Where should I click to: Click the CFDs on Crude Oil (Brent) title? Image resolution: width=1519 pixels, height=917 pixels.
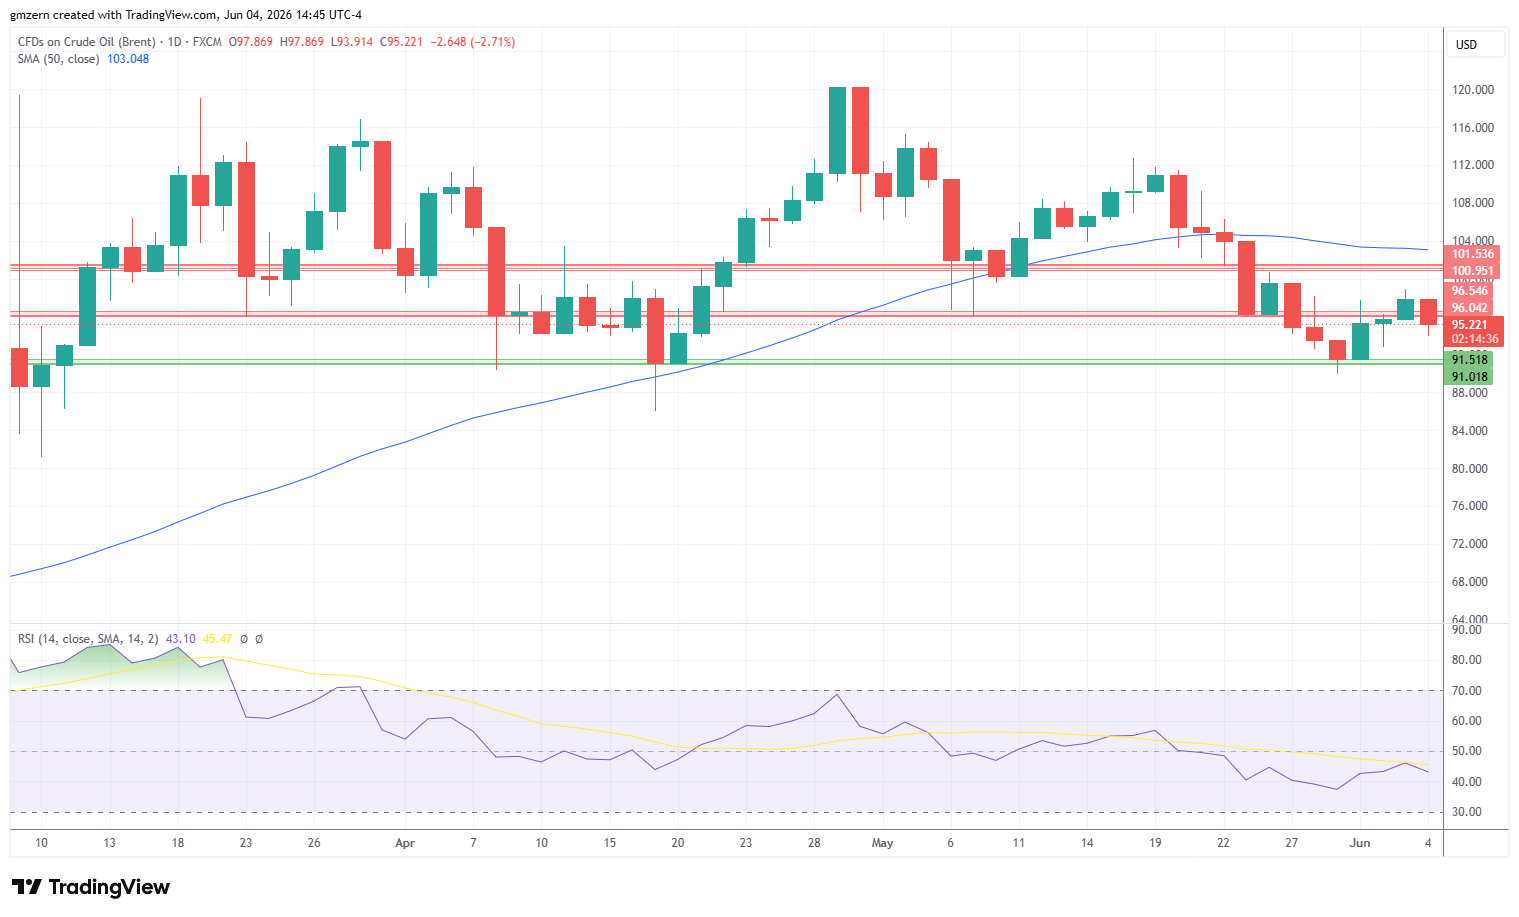coord(87,42)
